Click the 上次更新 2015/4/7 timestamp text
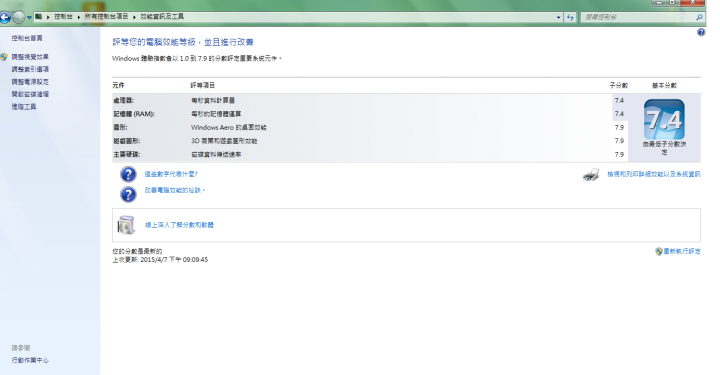This screenshot has height=375, width=720. tap(160, 260)
